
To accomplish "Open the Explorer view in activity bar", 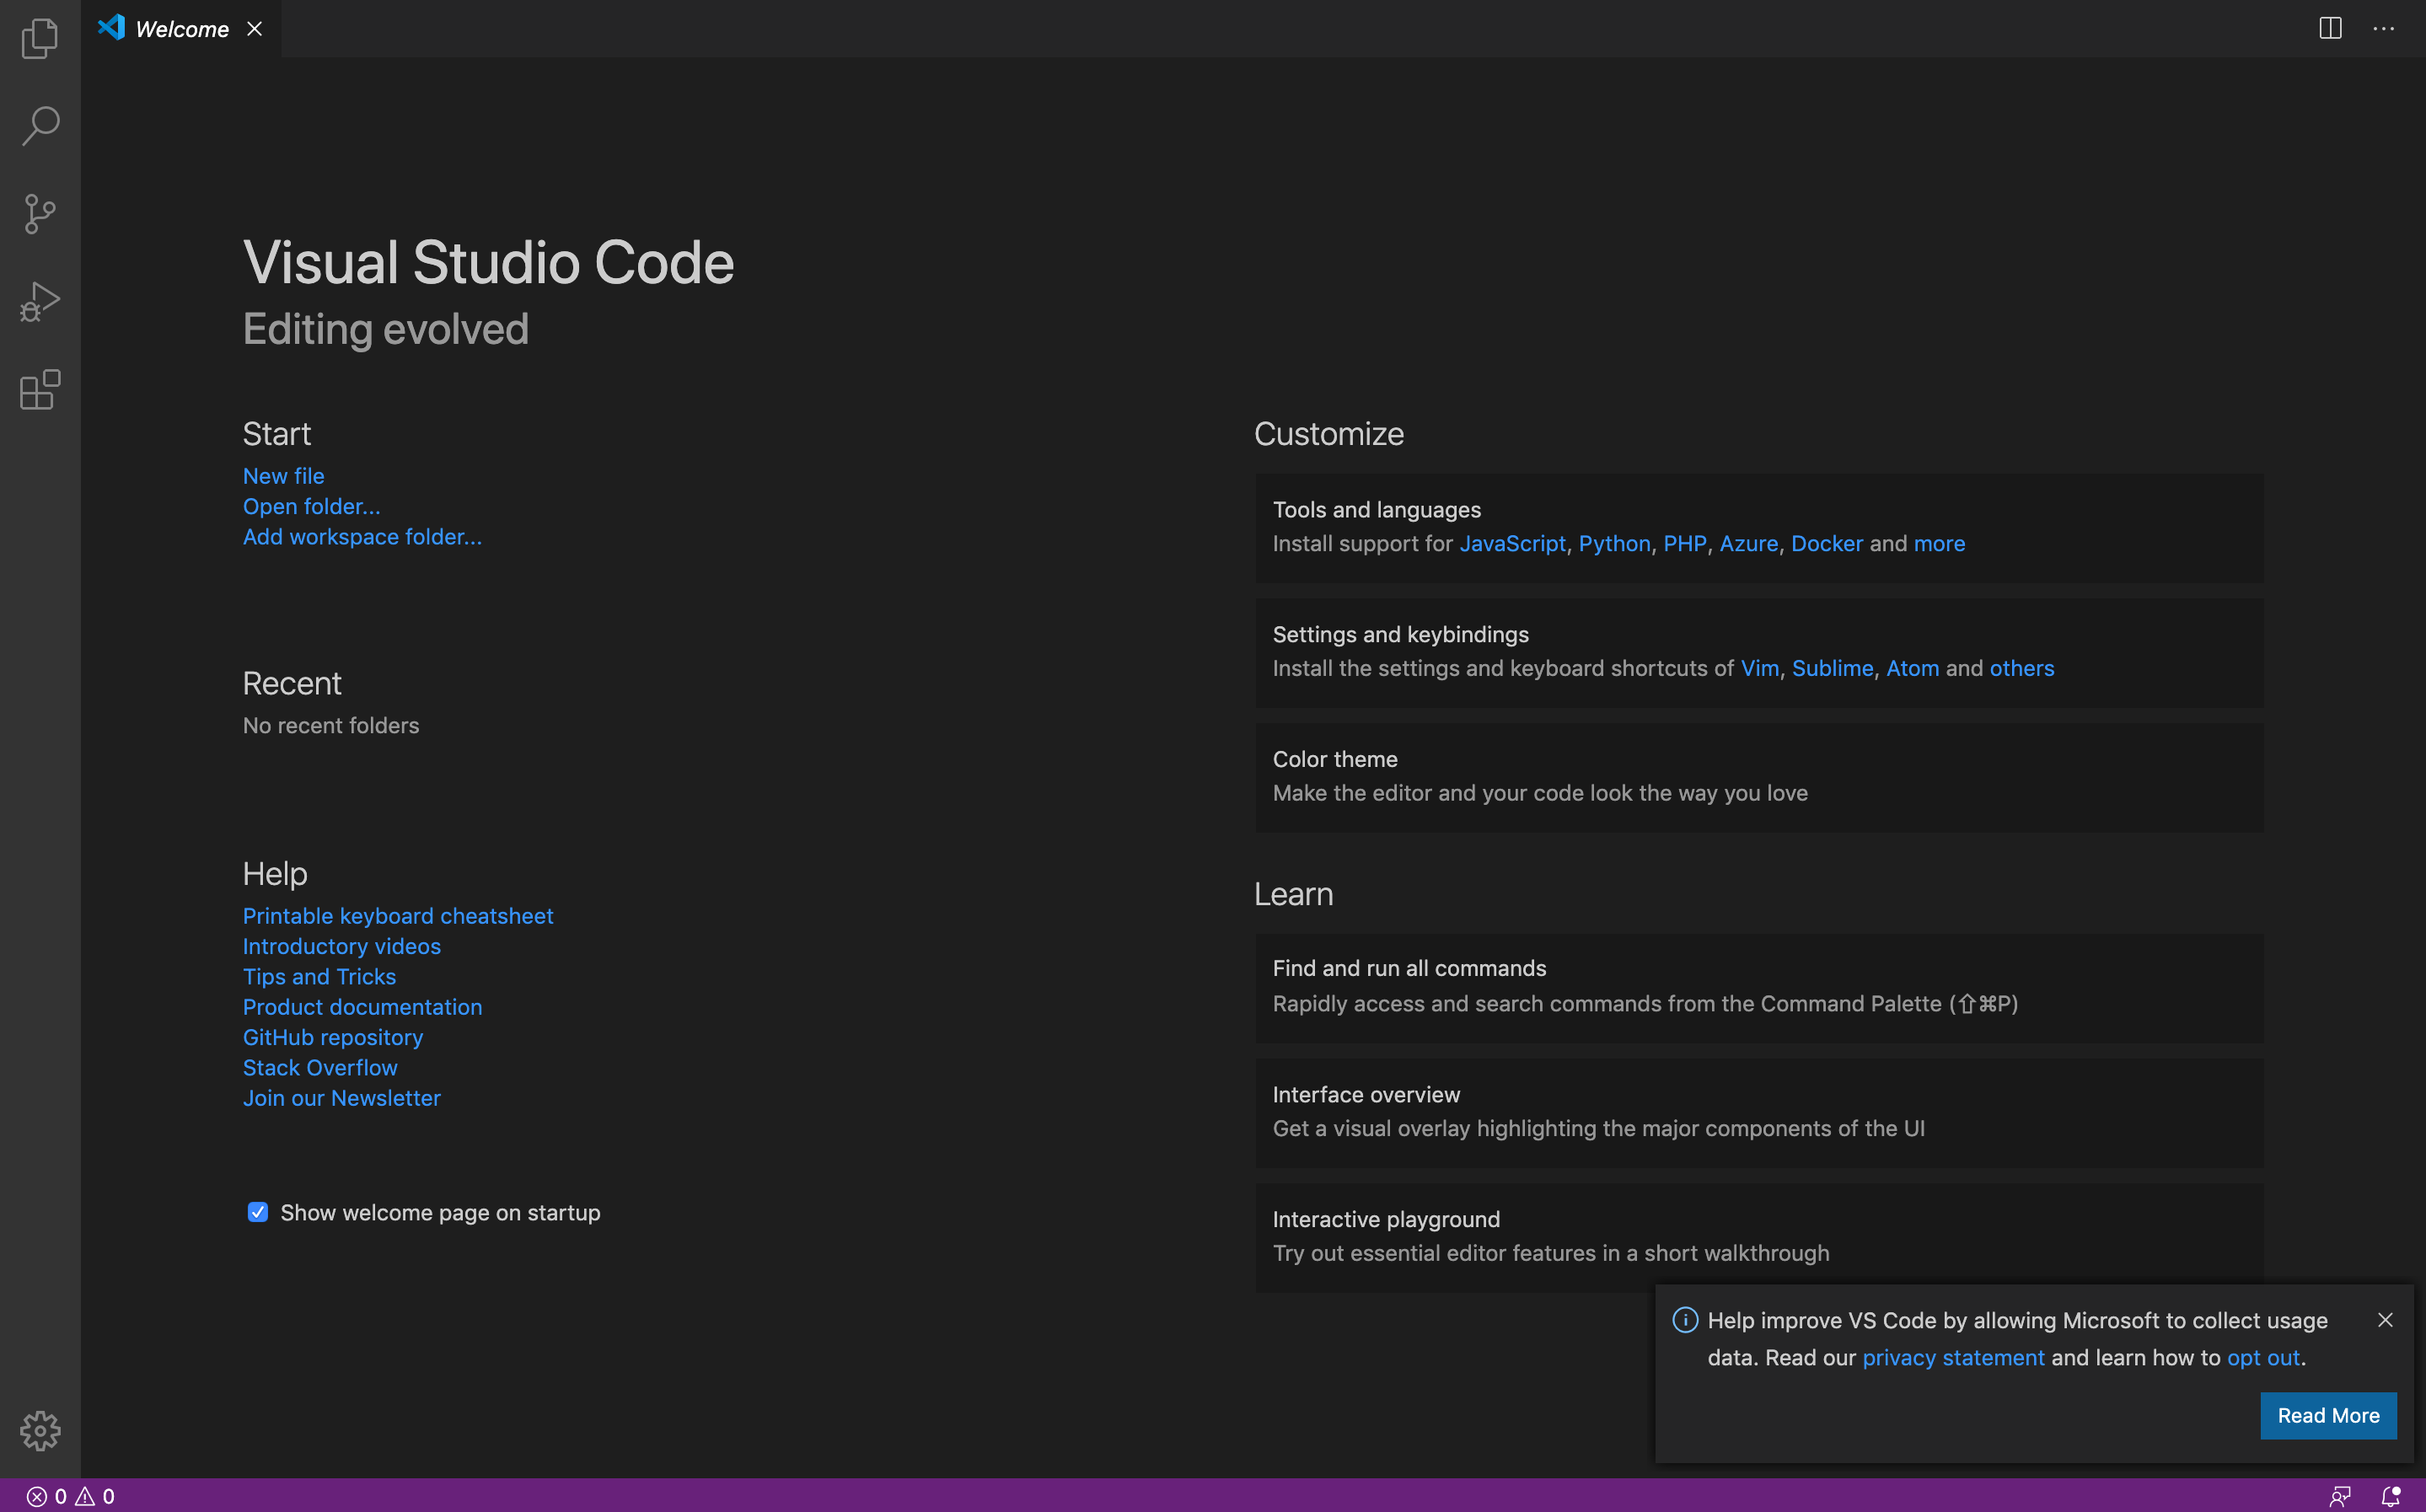I will (x=40, y=38).
